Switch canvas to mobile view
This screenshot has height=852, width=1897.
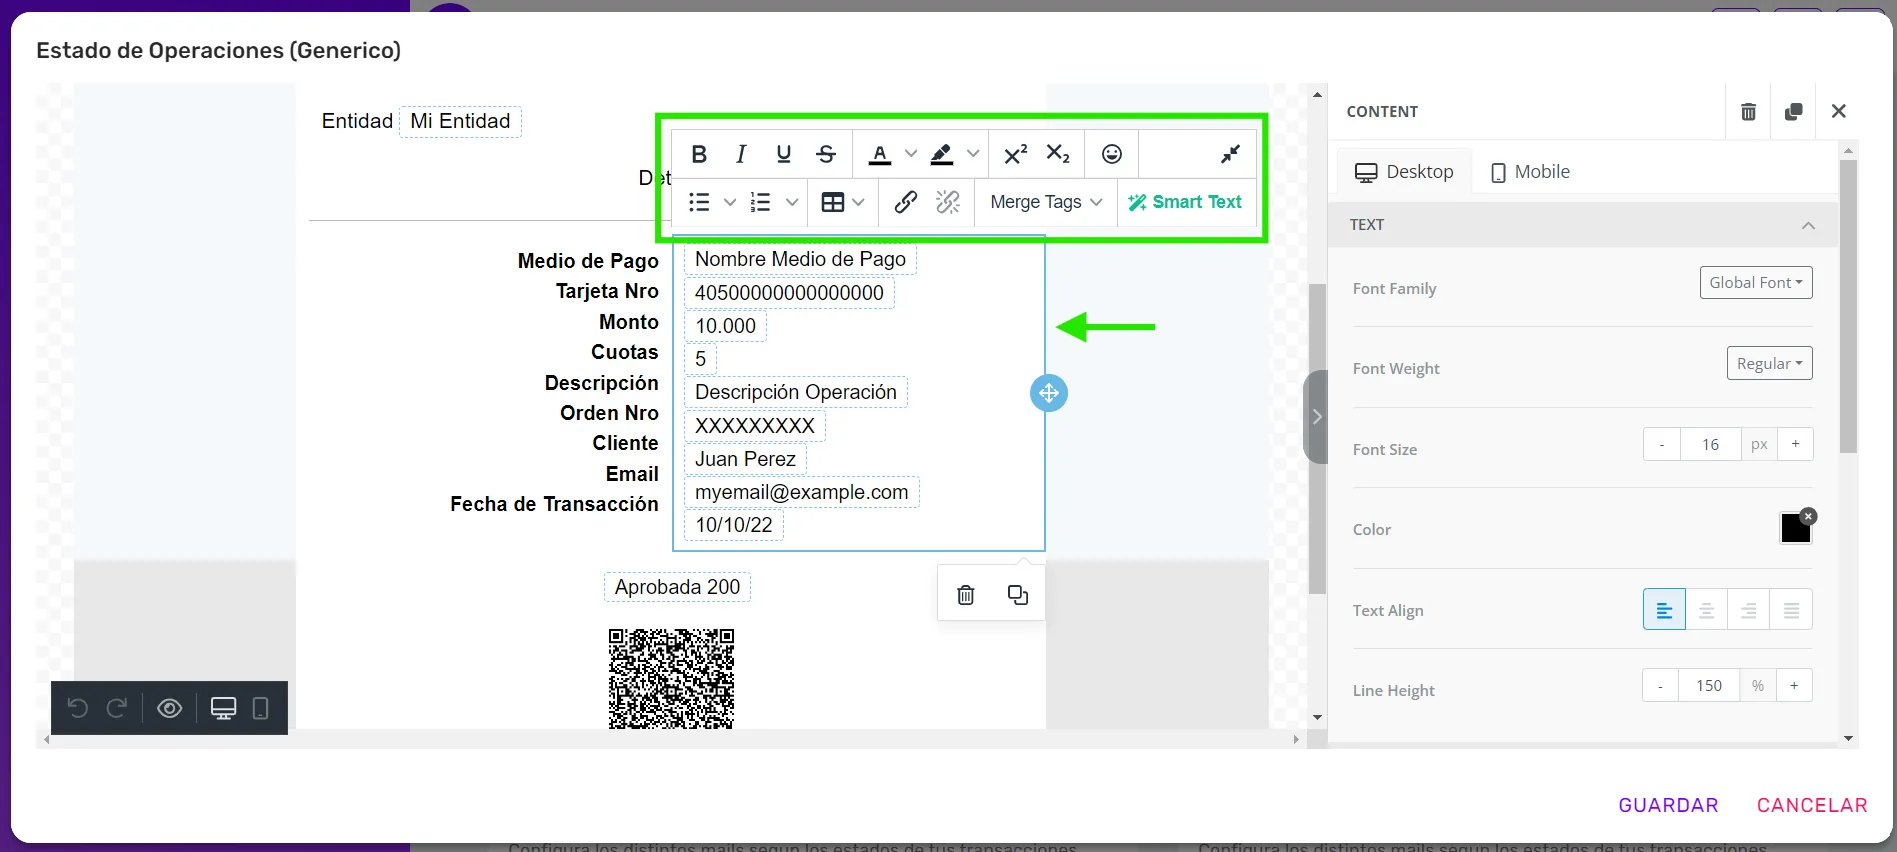[261, 708]
